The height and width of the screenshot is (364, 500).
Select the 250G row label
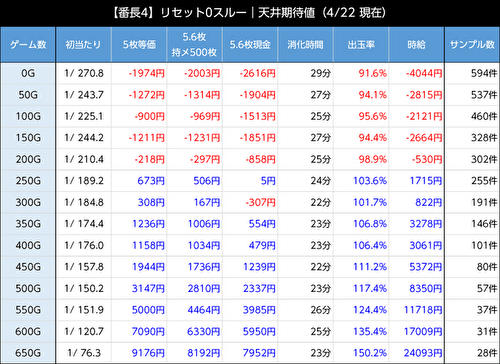(28, 181)
